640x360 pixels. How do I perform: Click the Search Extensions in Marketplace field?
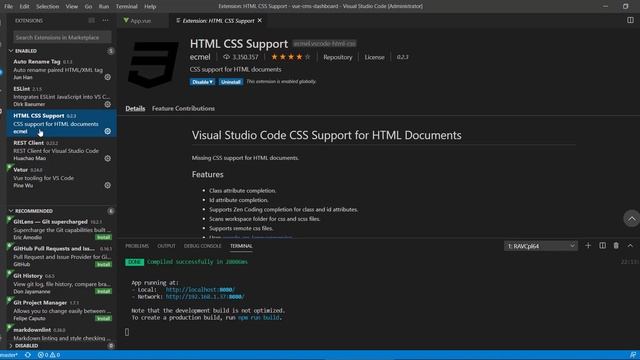pyautogui.click(x=62, y=37)
